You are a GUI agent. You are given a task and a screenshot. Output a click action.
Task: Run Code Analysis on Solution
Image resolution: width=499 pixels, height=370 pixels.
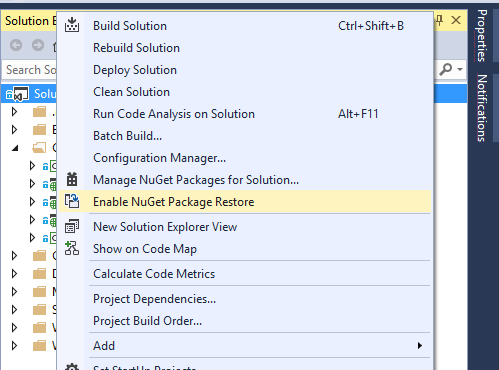pyautogui.click(x=245, y=114)
